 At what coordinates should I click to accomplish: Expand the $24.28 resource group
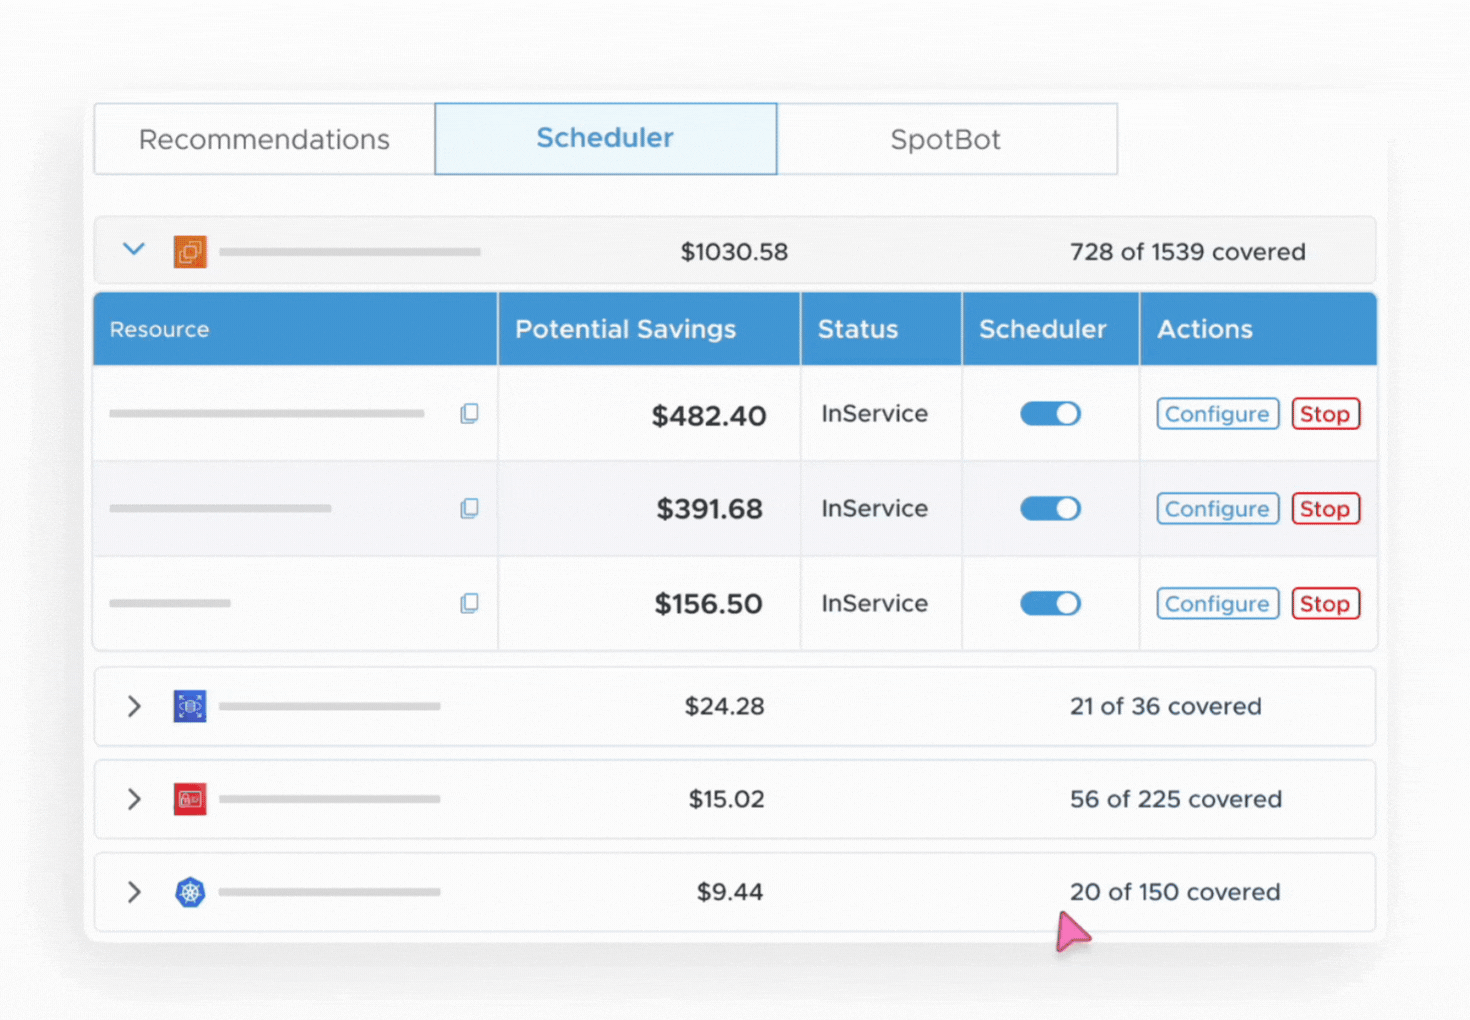tap(134, 706)
